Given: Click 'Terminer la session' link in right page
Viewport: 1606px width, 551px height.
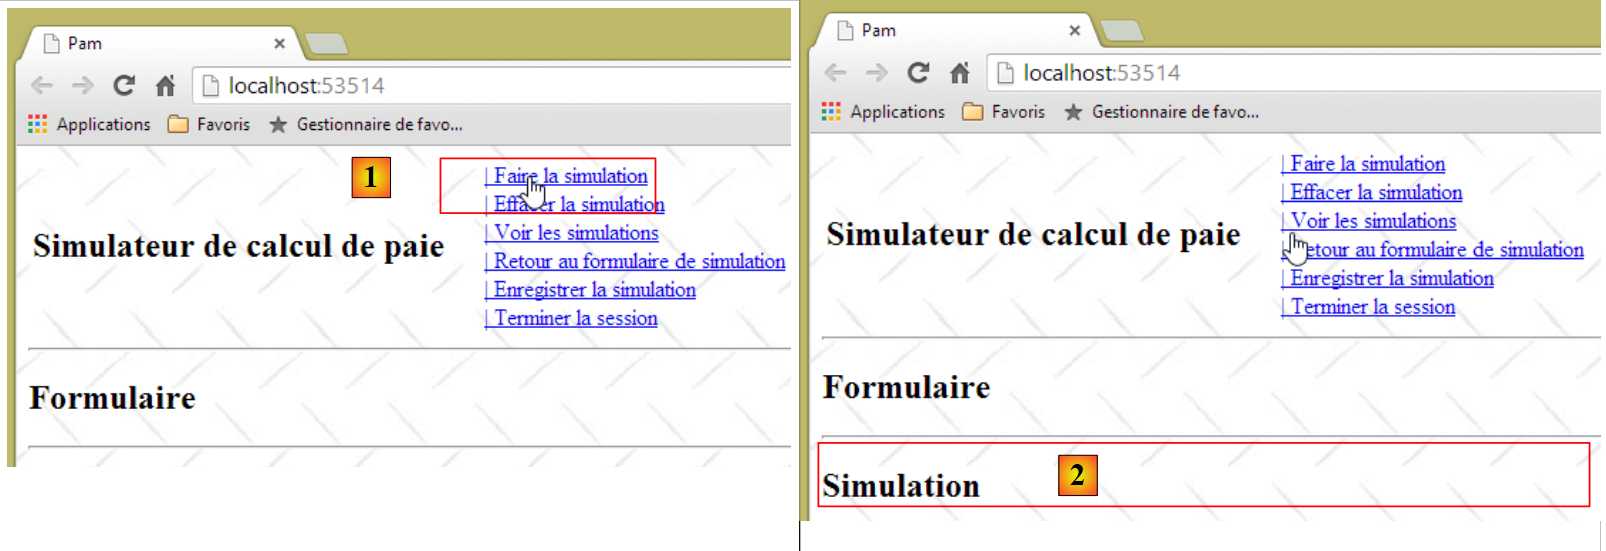Looking at the screenshot, I should coord(1372,307).
